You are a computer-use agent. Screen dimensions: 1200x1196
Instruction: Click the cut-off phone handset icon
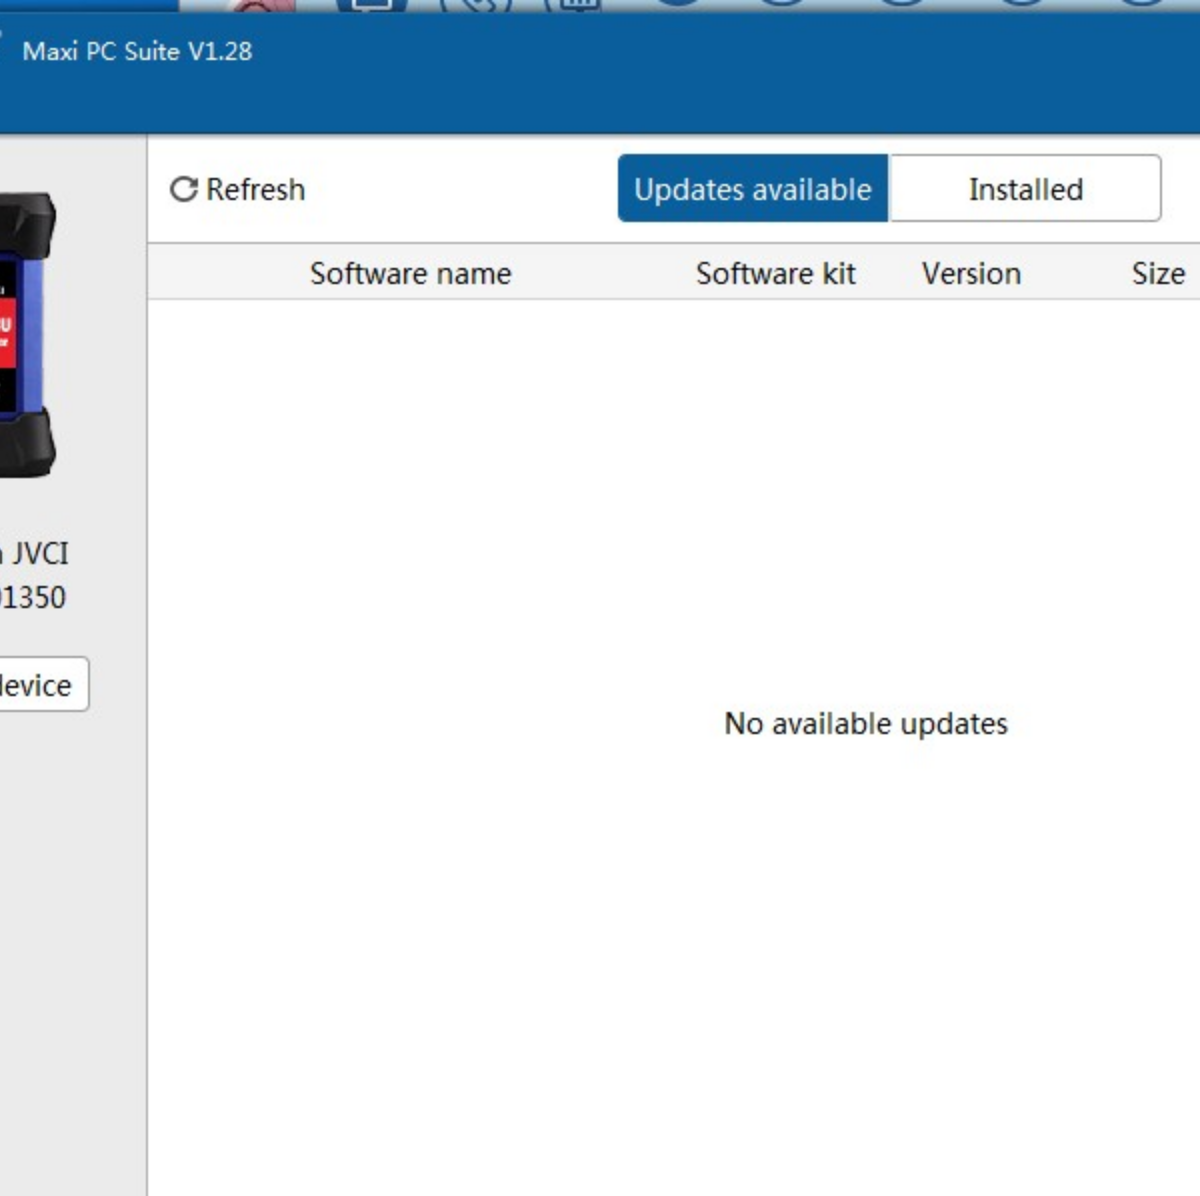477,5
